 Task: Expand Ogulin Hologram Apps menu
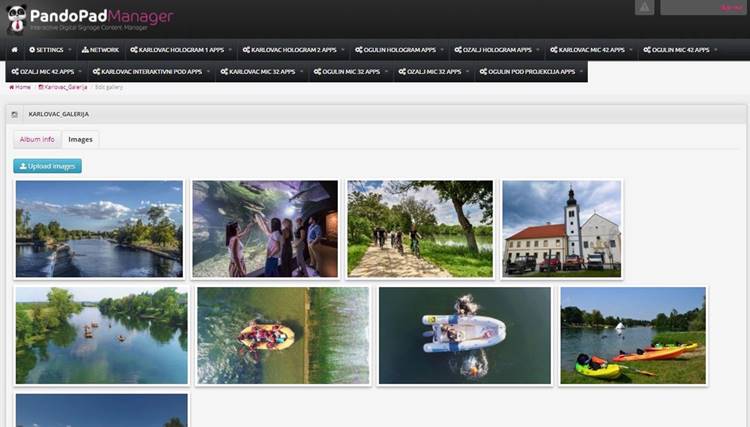(399, 50)
